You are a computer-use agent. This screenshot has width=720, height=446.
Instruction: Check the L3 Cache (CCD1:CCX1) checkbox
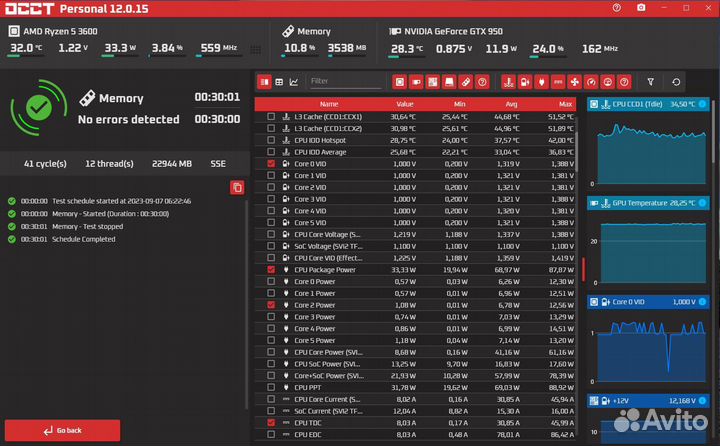tap(271, 117)
